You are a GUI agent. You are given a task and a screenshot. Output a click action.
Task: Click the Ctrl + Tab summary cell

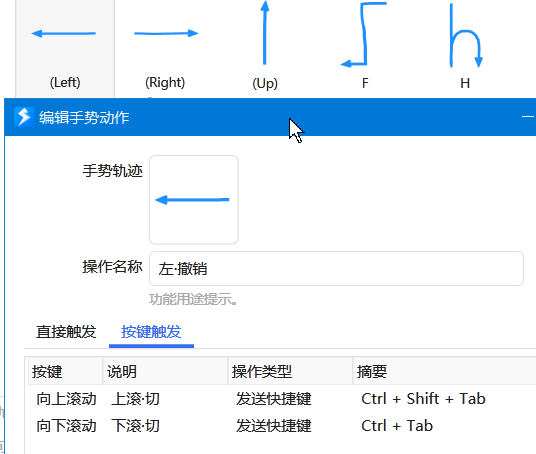pyautogui.click(x=397, y=426)
